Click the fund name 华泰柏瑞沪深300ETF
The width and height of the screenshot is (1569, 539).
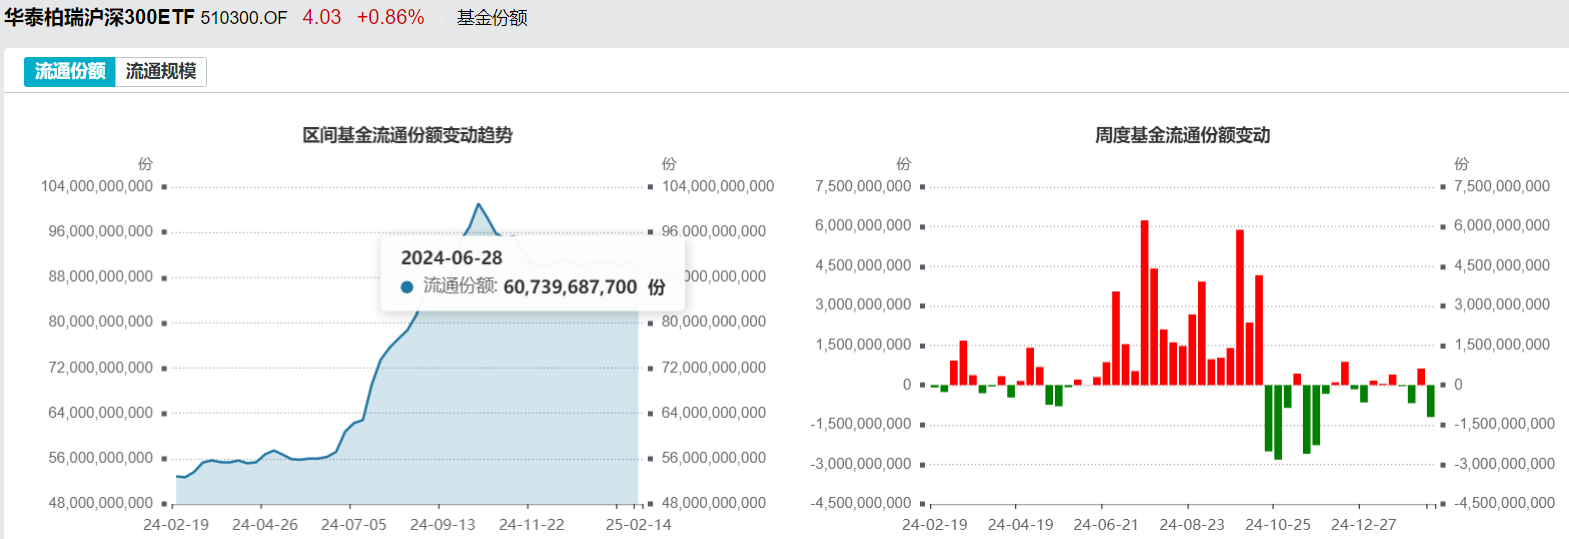point(99,17)
